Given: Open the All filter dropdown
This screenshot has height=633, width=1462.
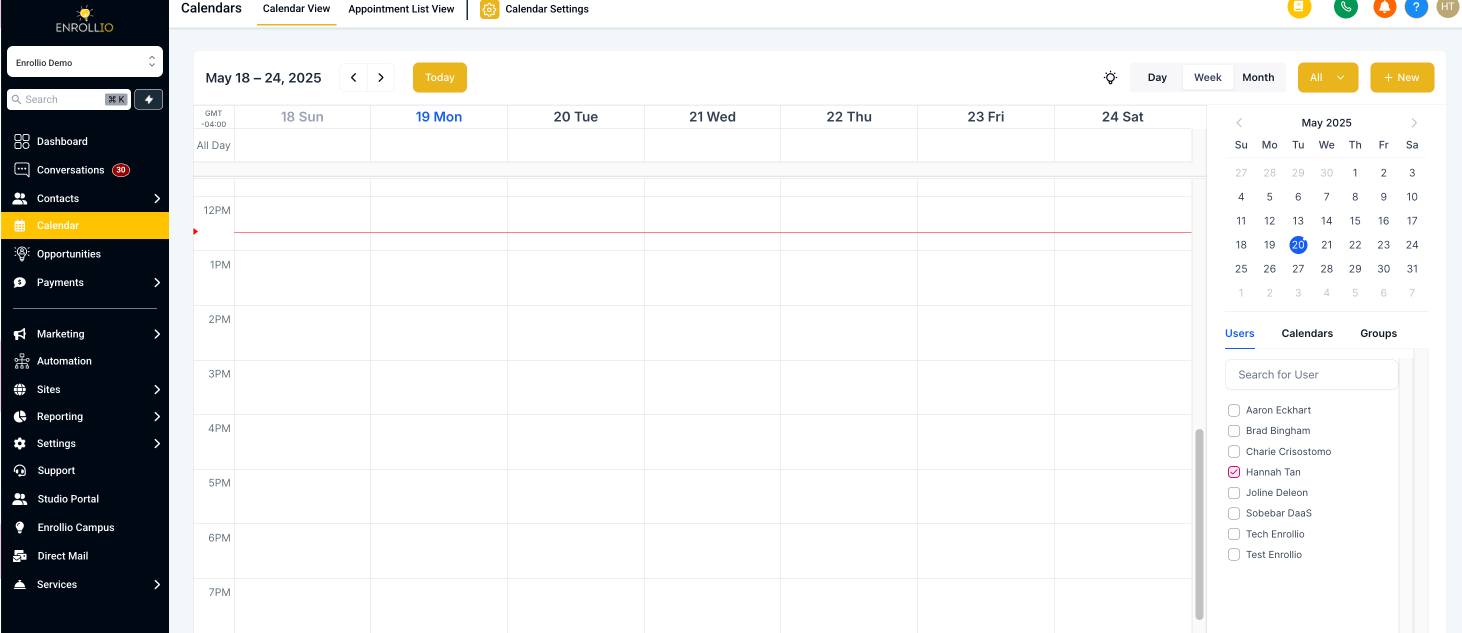Looking at the screenshot, I should tap(1328, 78).
